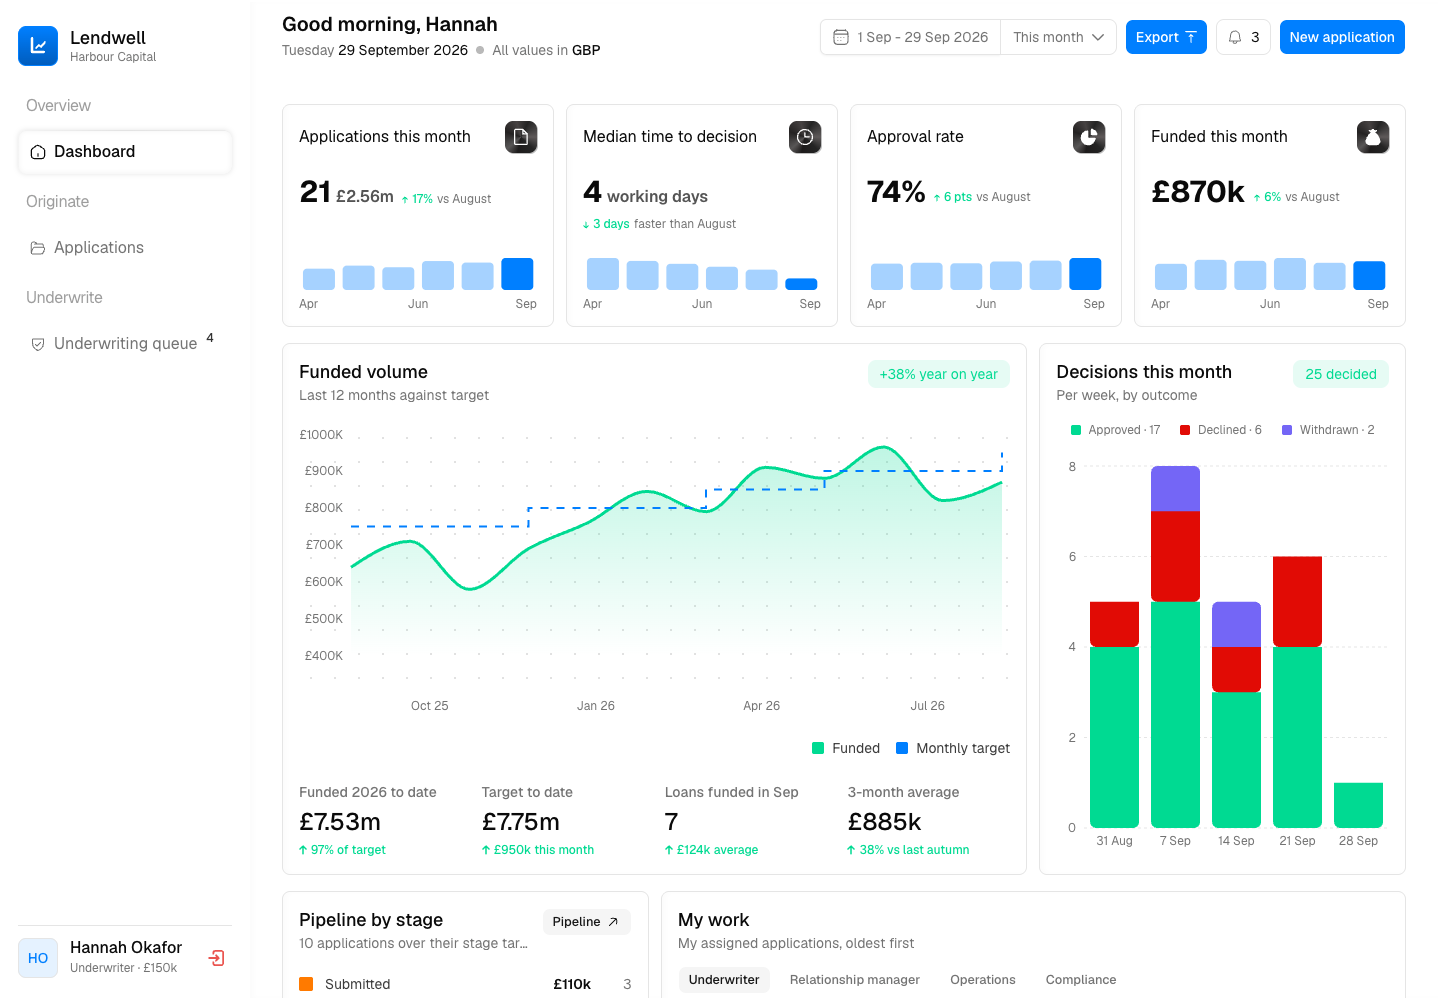Click the 28 Sep bar in Decisions chart
The image size is (1440, 1000).
pos(1358,805)
